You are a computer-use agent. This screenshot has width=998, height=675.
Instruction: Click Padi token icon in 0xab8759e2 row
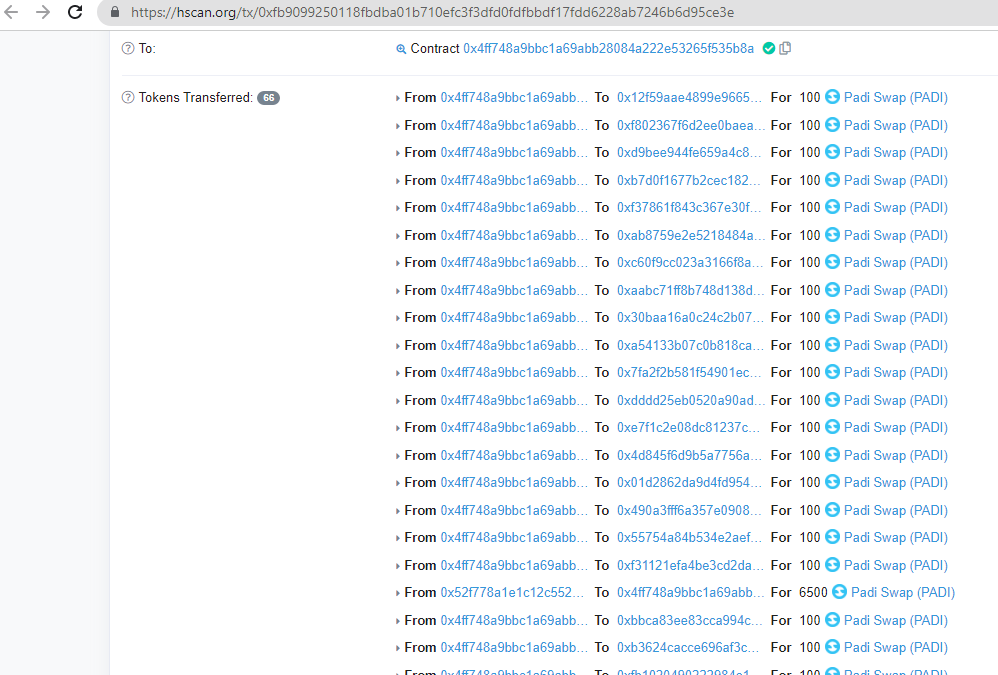pyautogui.click(x=833, y=235)
